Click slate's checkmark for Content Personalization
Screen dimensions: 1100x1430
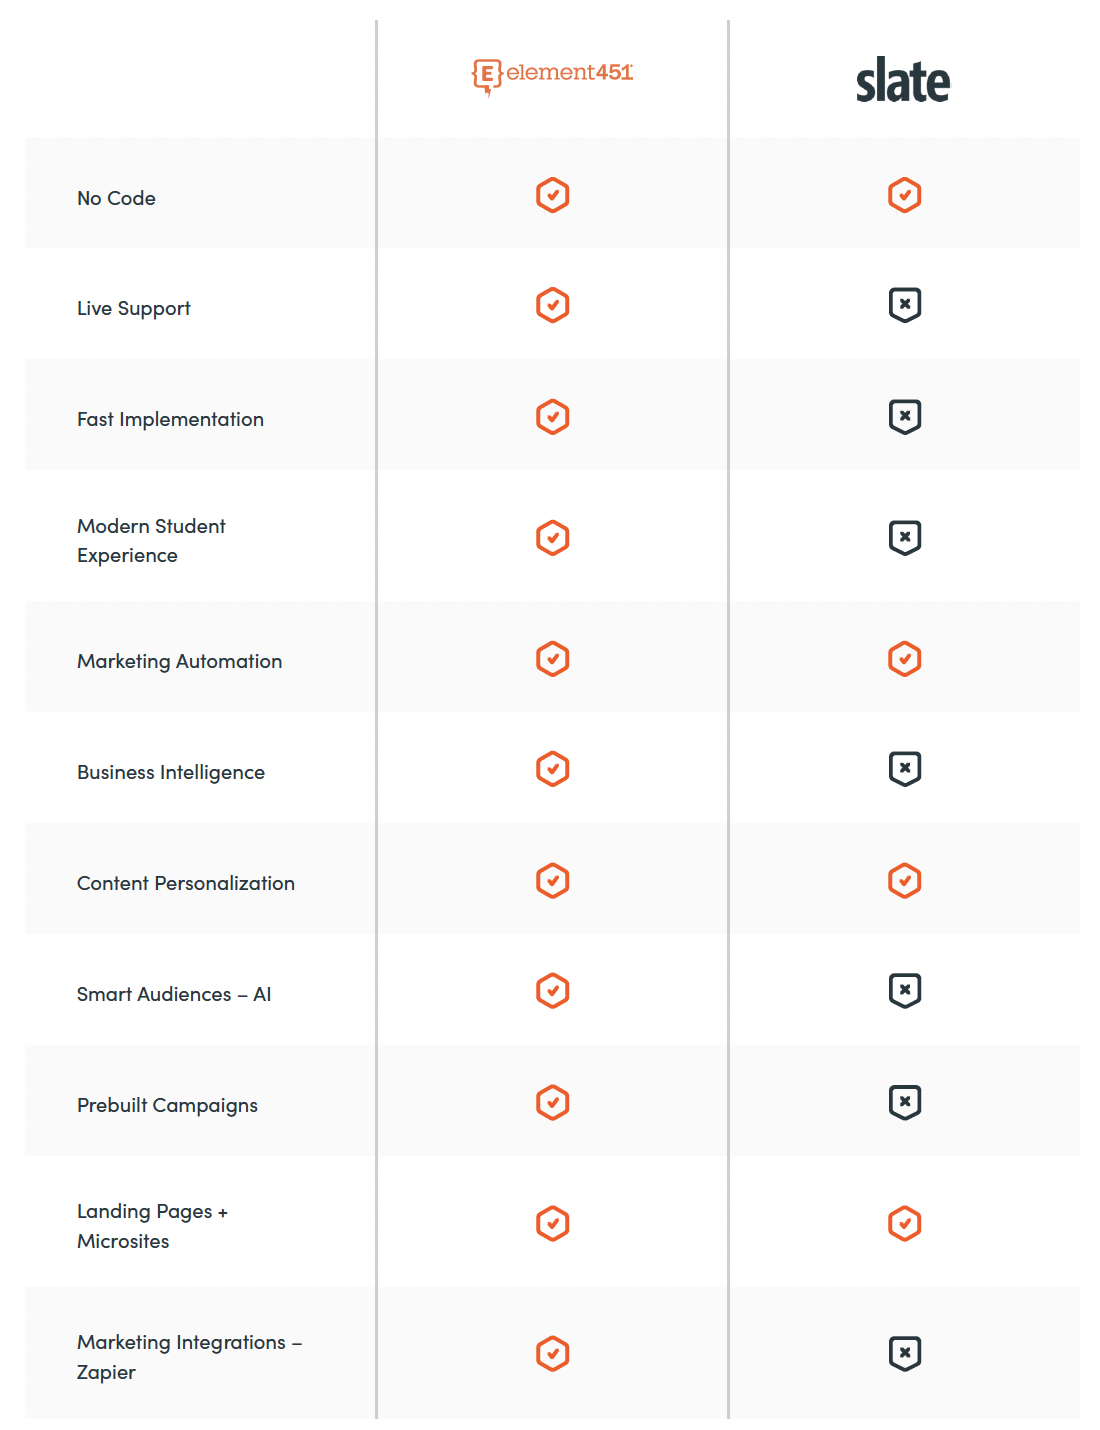click(905, 881)
